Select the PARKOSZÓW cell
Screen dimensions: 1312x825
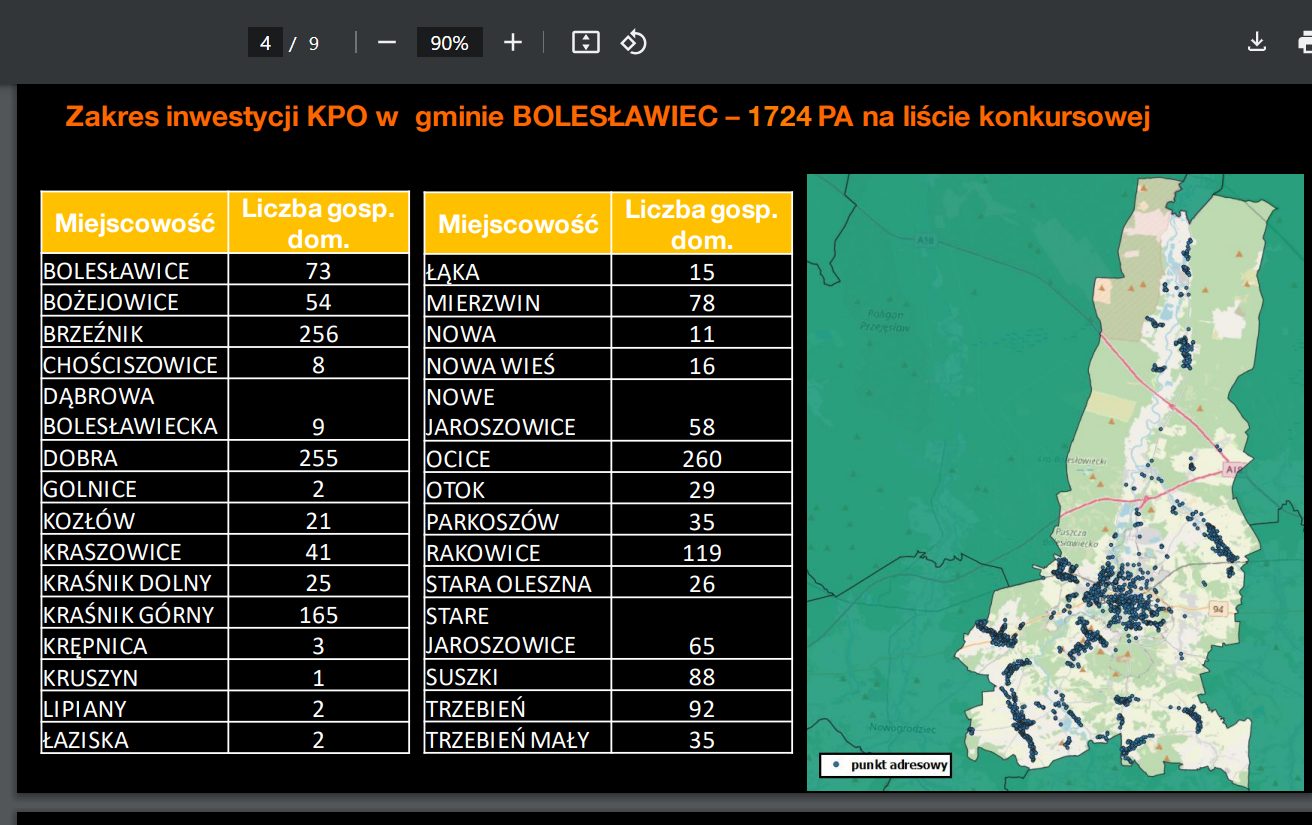(517, 521)
